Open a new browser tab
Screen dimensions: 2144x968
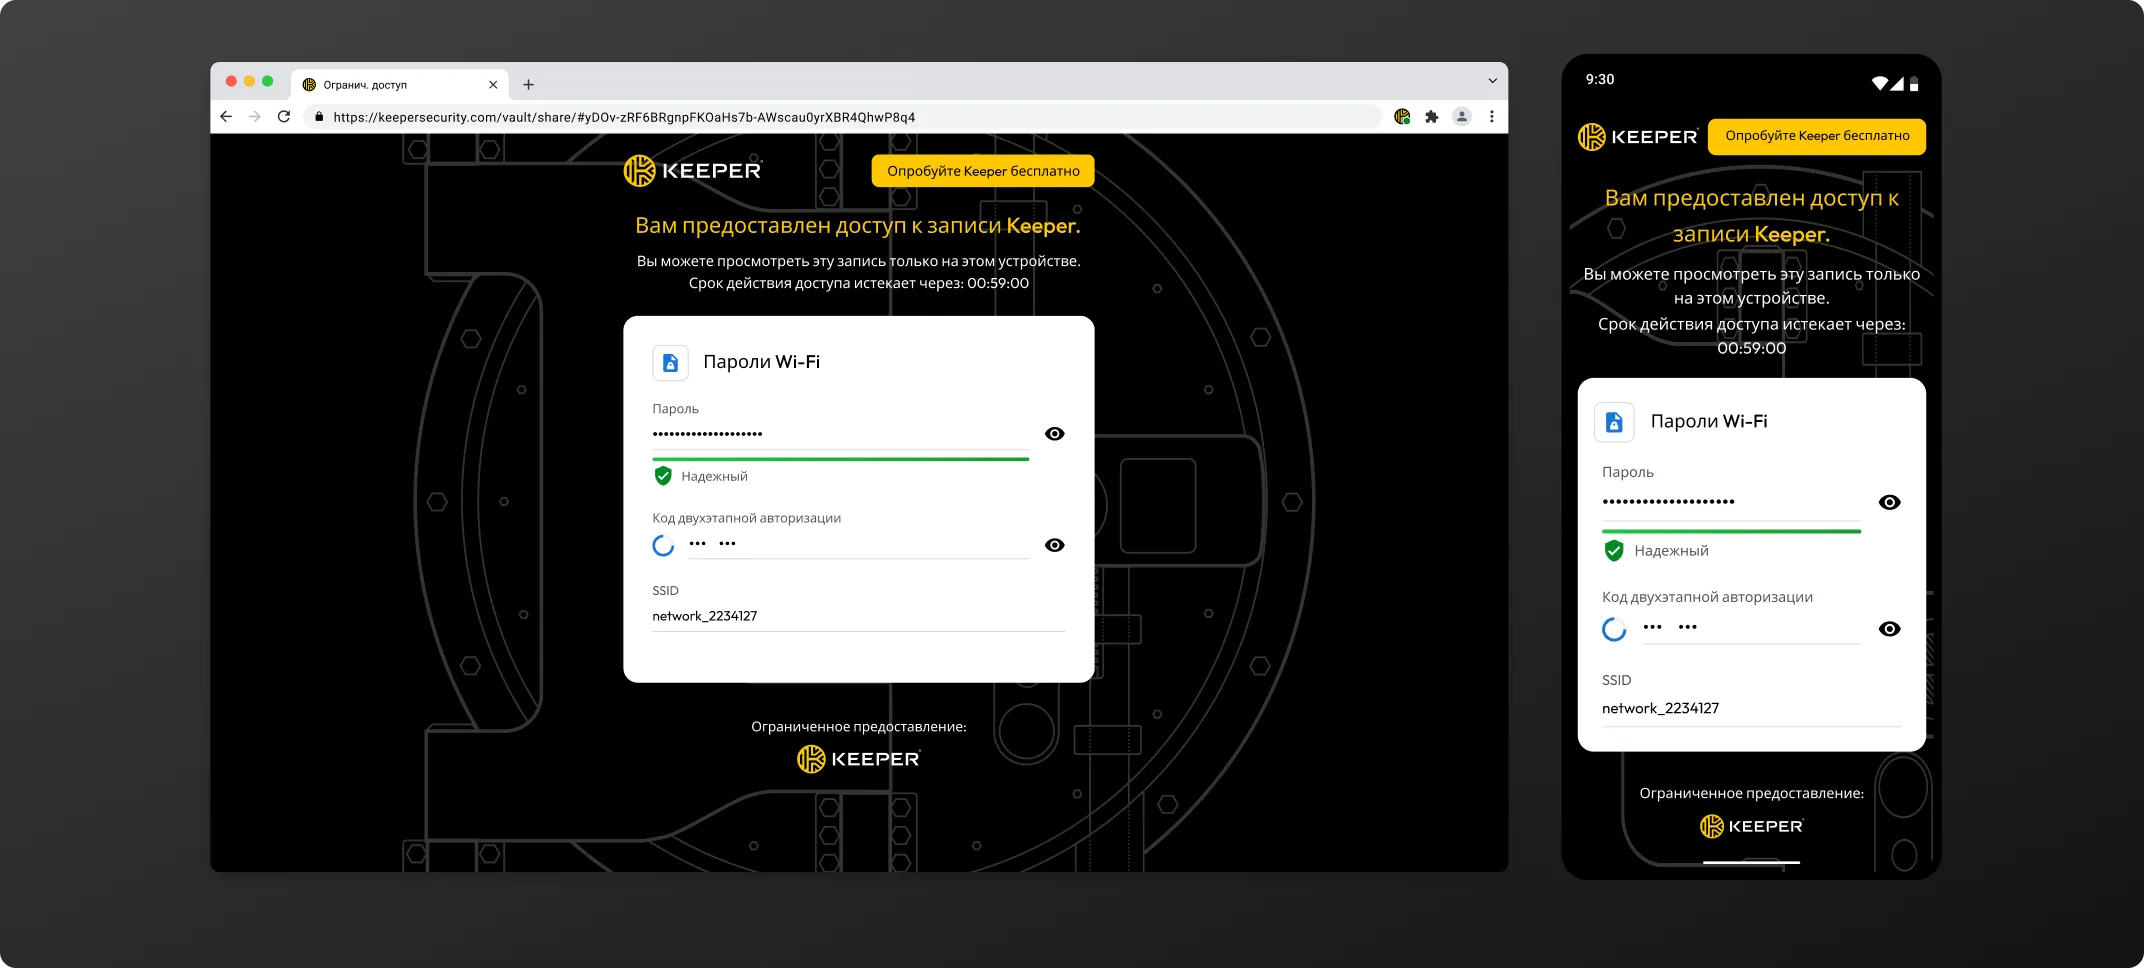(x=528, y=85)
